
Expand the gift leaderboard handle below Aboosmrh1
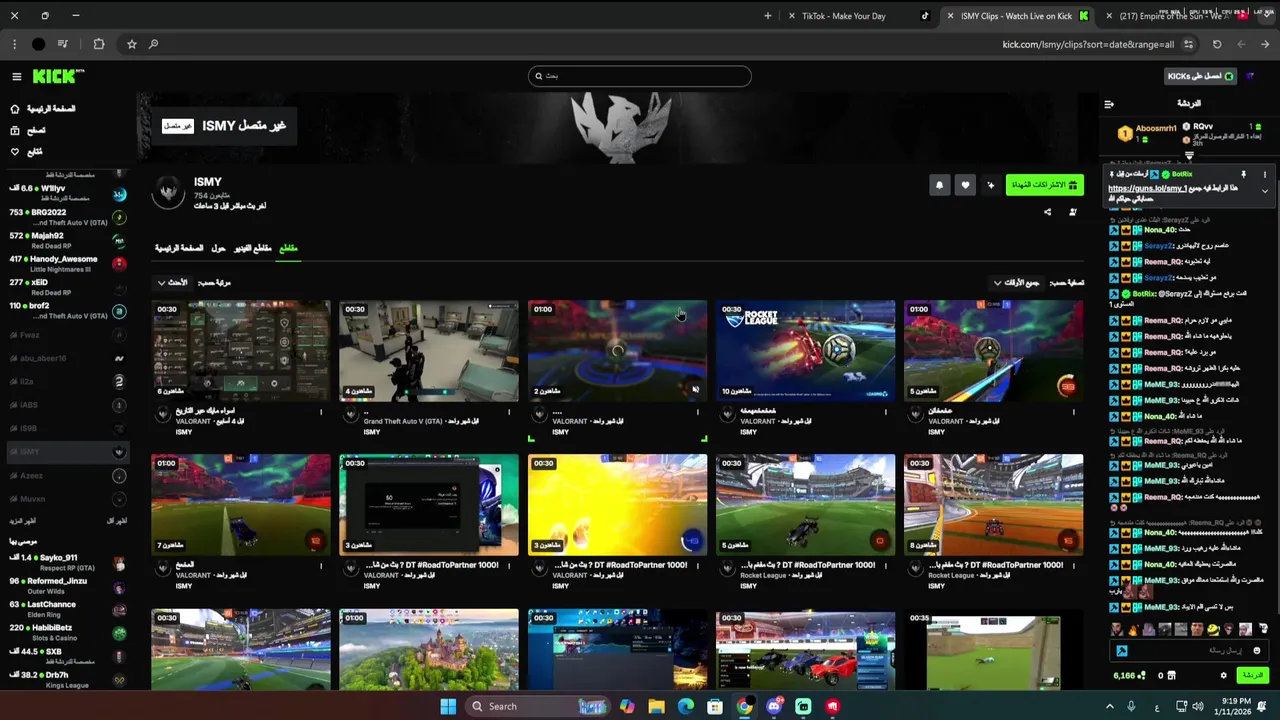(1189, 156)
